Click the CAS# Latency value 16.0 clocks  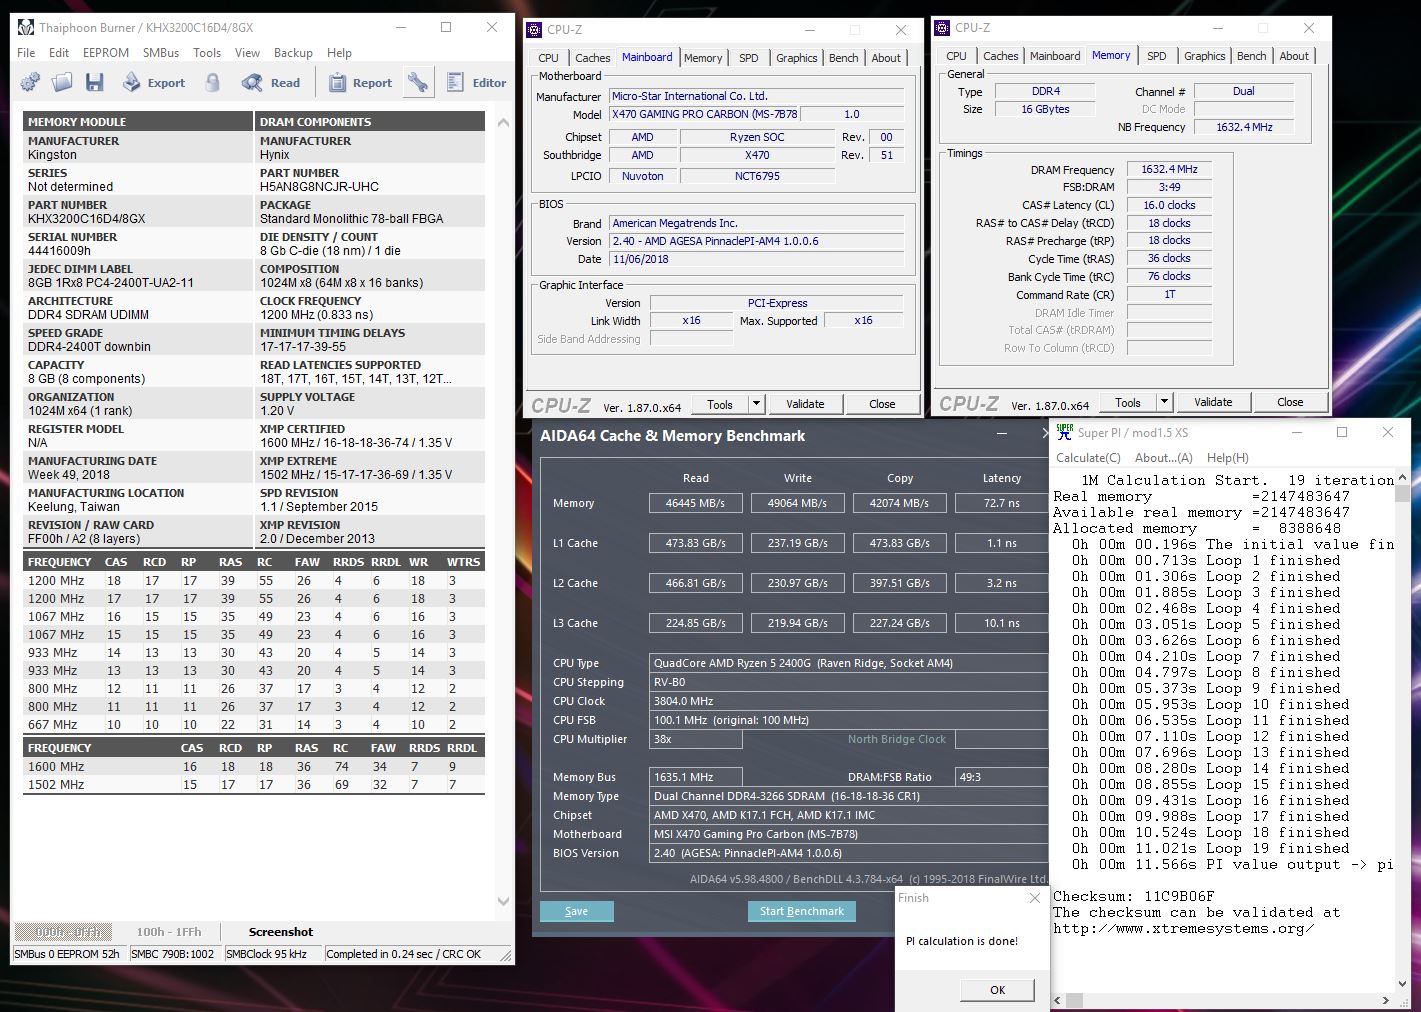1168,205
